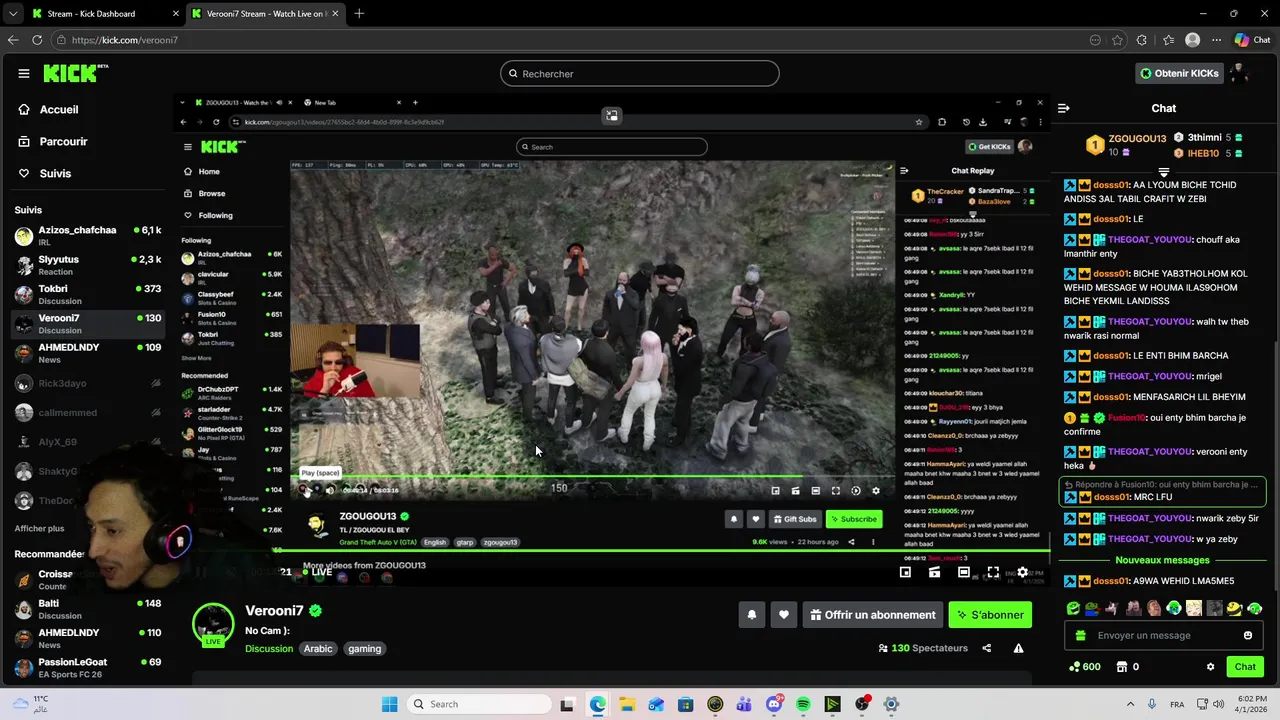The height and width of the screenshot is (720, 1280).
Task: Open the chat shop icon showing 0
Action: click(x=1127, y=667)
